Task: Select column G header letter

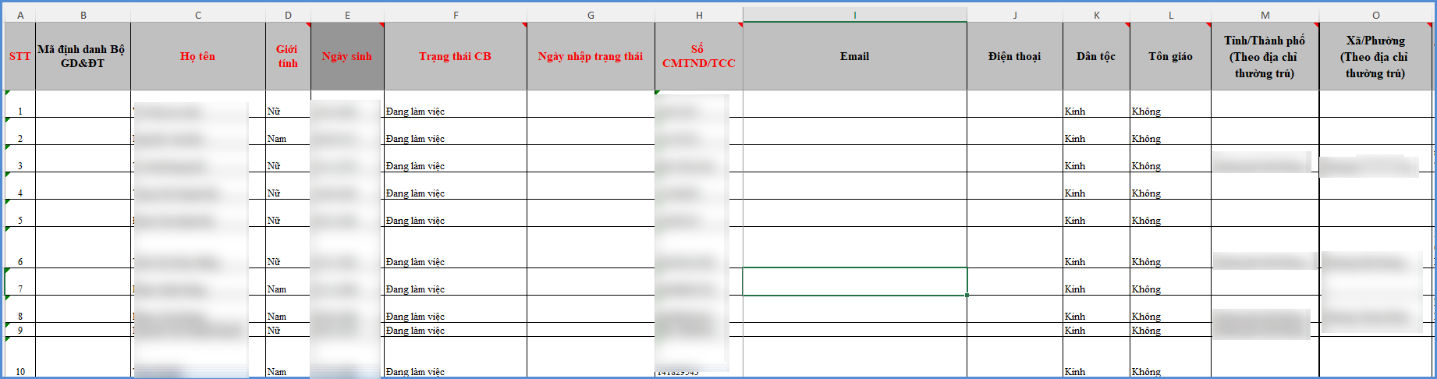Action: click(x=590, y=15)
